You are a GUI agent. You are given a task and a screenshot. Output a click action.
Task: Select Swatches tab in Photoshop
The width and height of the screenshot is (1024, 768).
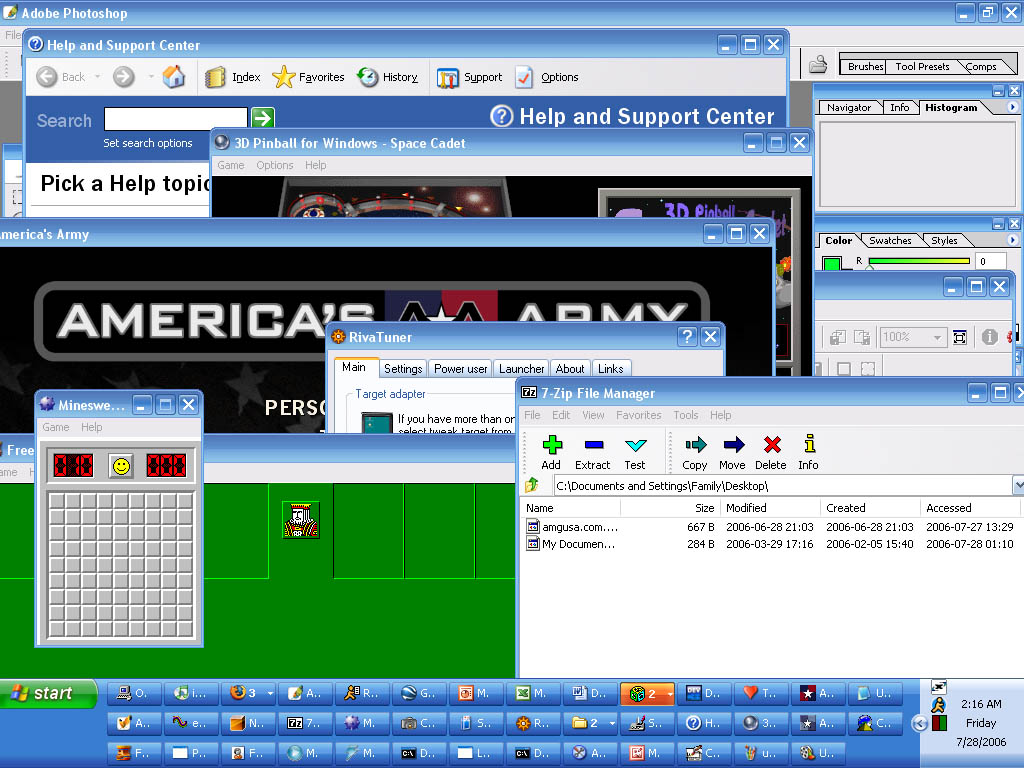(889, 240)
